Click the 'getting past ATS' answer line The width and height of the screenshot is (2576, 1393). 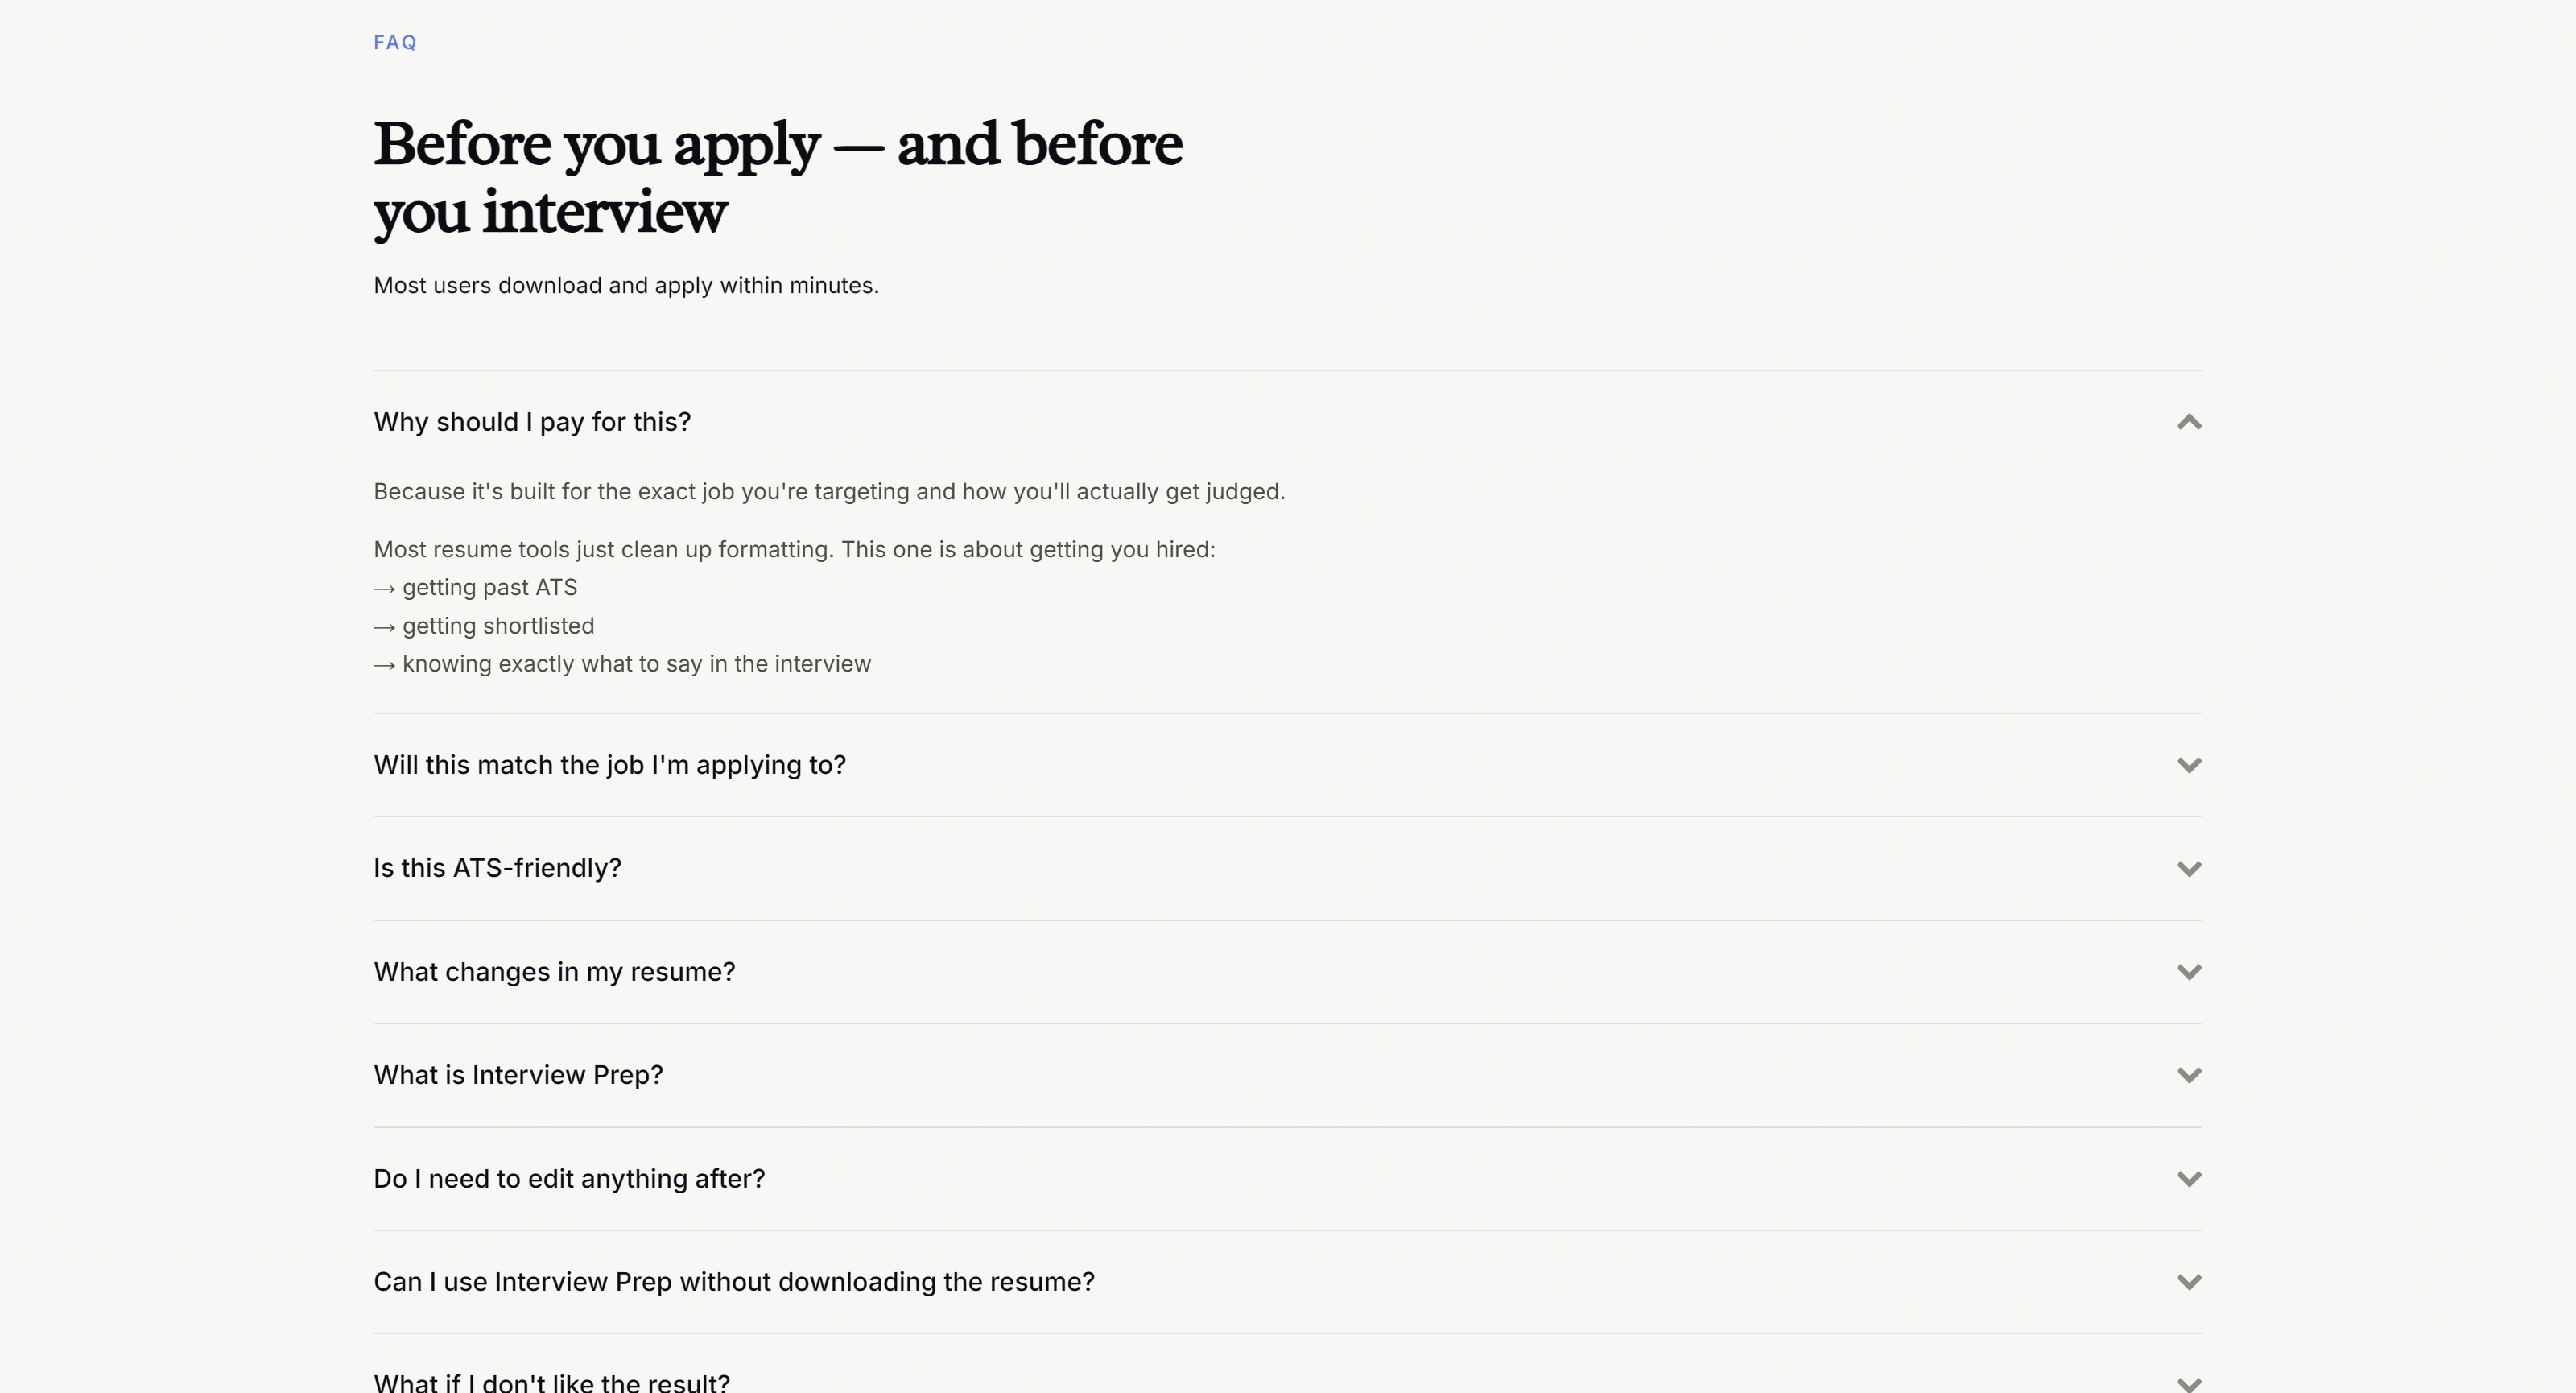(475, 587)
